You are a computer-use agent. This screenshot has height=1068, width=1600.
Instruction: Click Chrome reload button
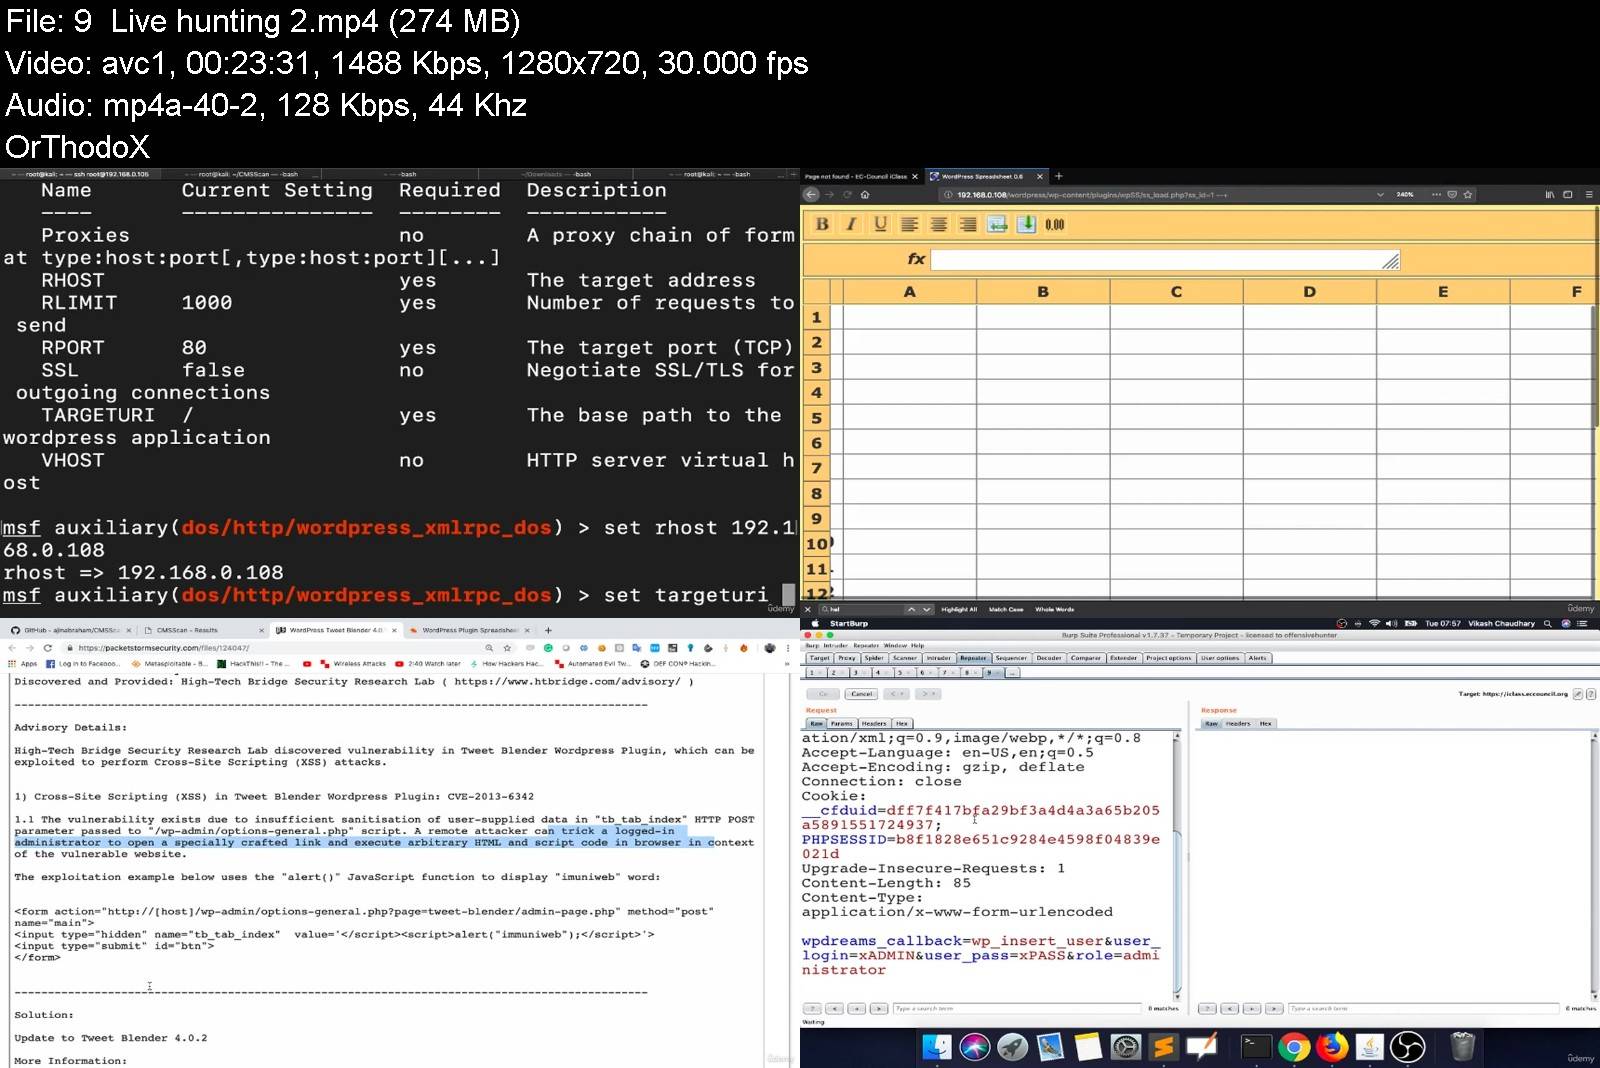click(47, 648)
